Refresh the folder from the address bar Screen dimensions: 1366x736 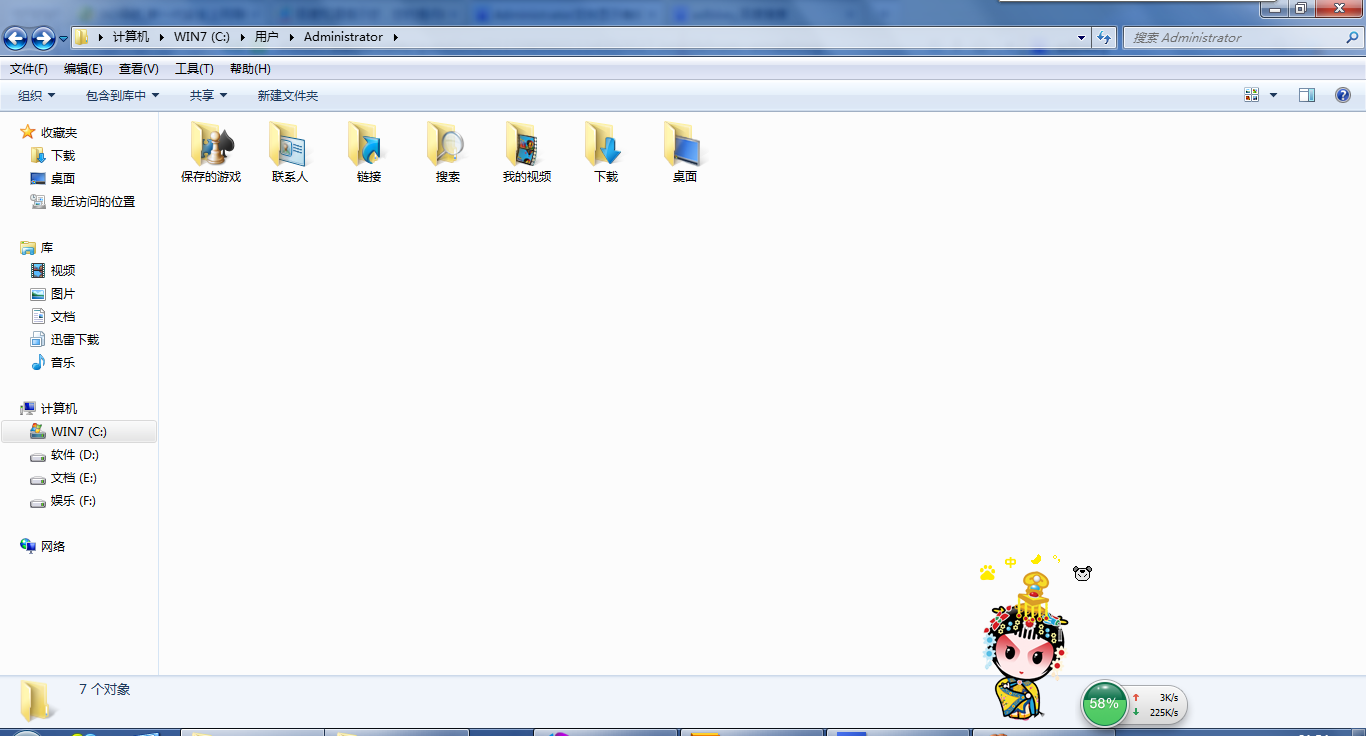click(1104, 37)
